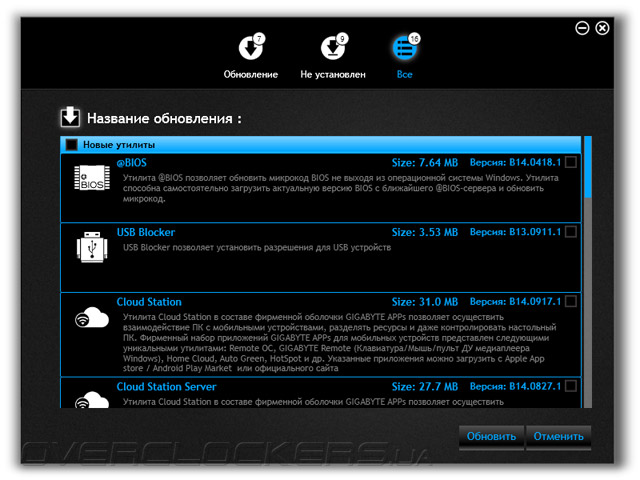
Task: Click the USB Blocker description text
Action: pyautogui.click(x=257, y=247)
